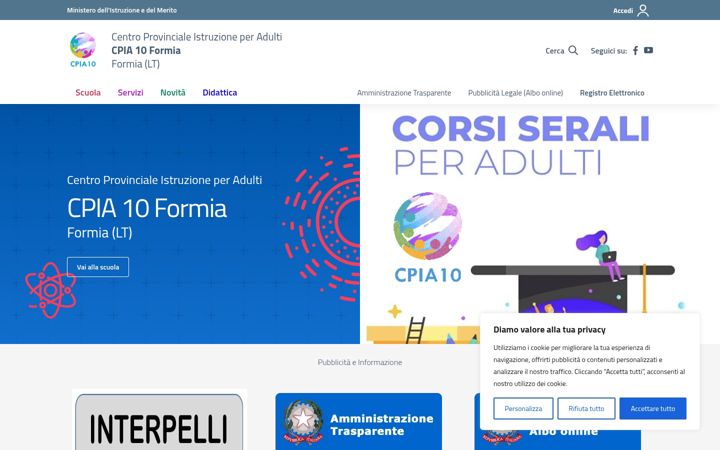Click the Diamo valore alla tua privacy heading
Screen dimensions: 720x450
[x=549, y=330]
